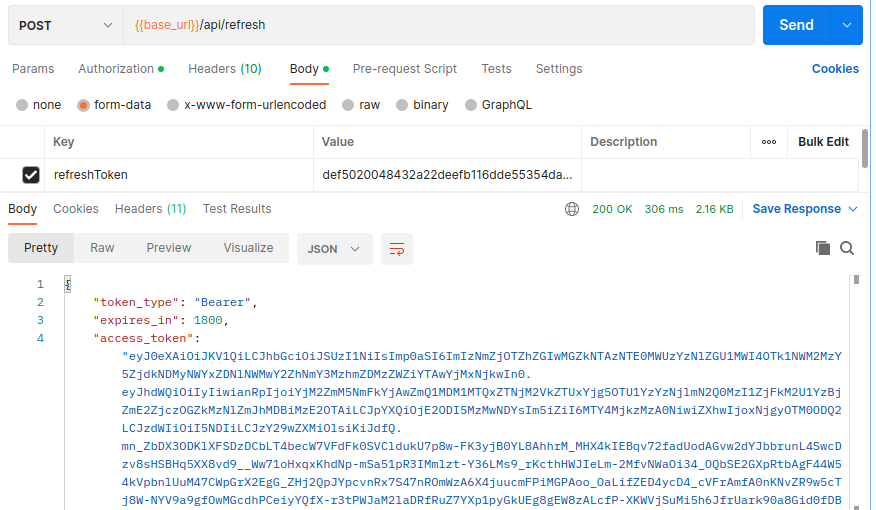
Task: Click the Key column header
Action: [64, 142]
